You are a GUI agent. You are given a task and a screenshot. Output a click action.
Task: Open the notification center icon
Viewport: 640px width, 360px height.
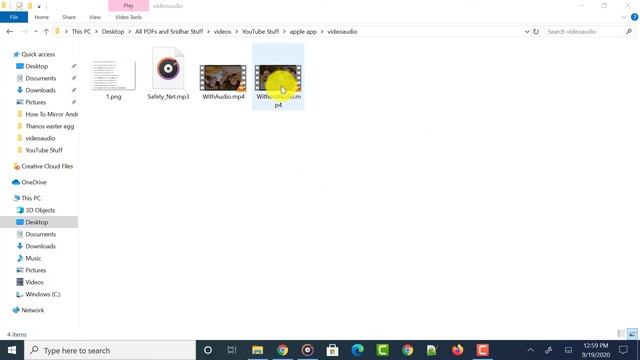point(623,350)
